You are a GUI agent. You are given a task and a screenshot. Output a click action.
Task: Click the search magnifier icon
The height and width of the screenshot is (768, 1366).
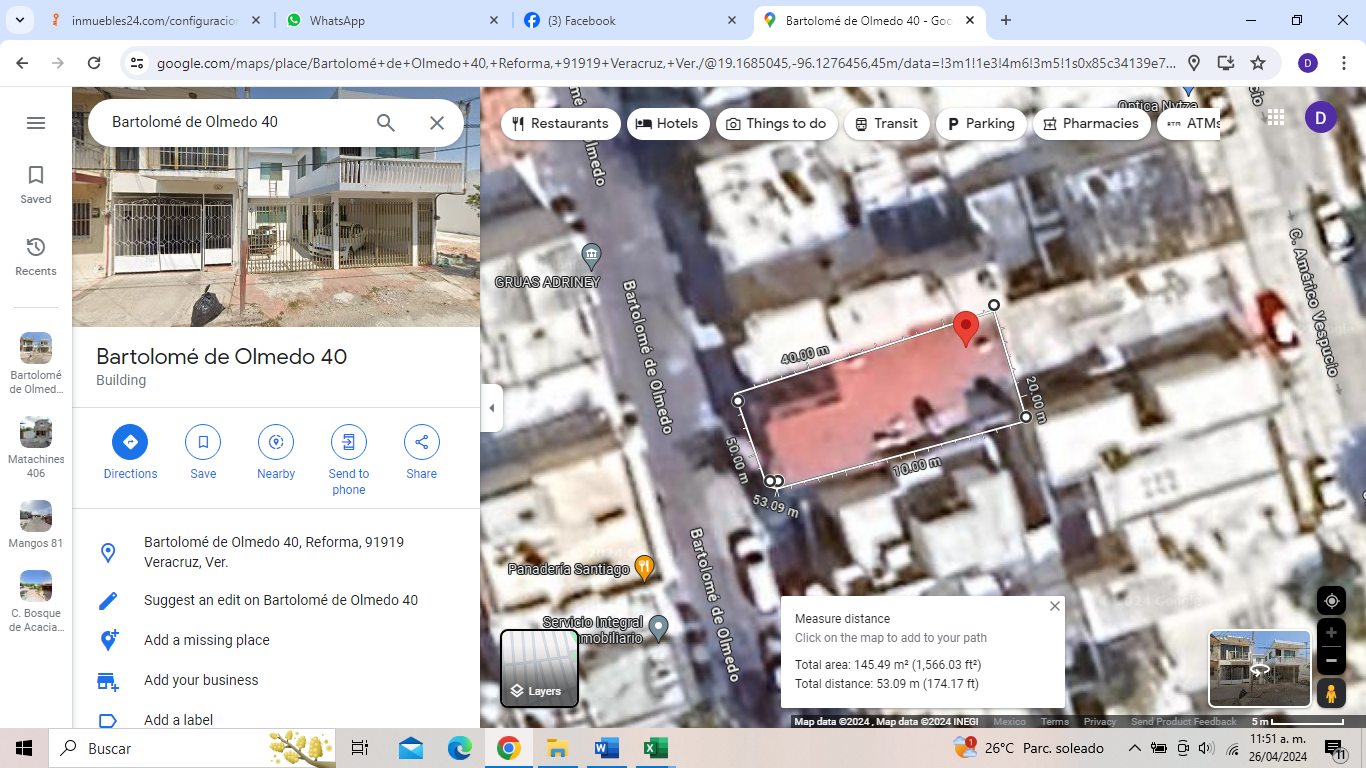386,122
